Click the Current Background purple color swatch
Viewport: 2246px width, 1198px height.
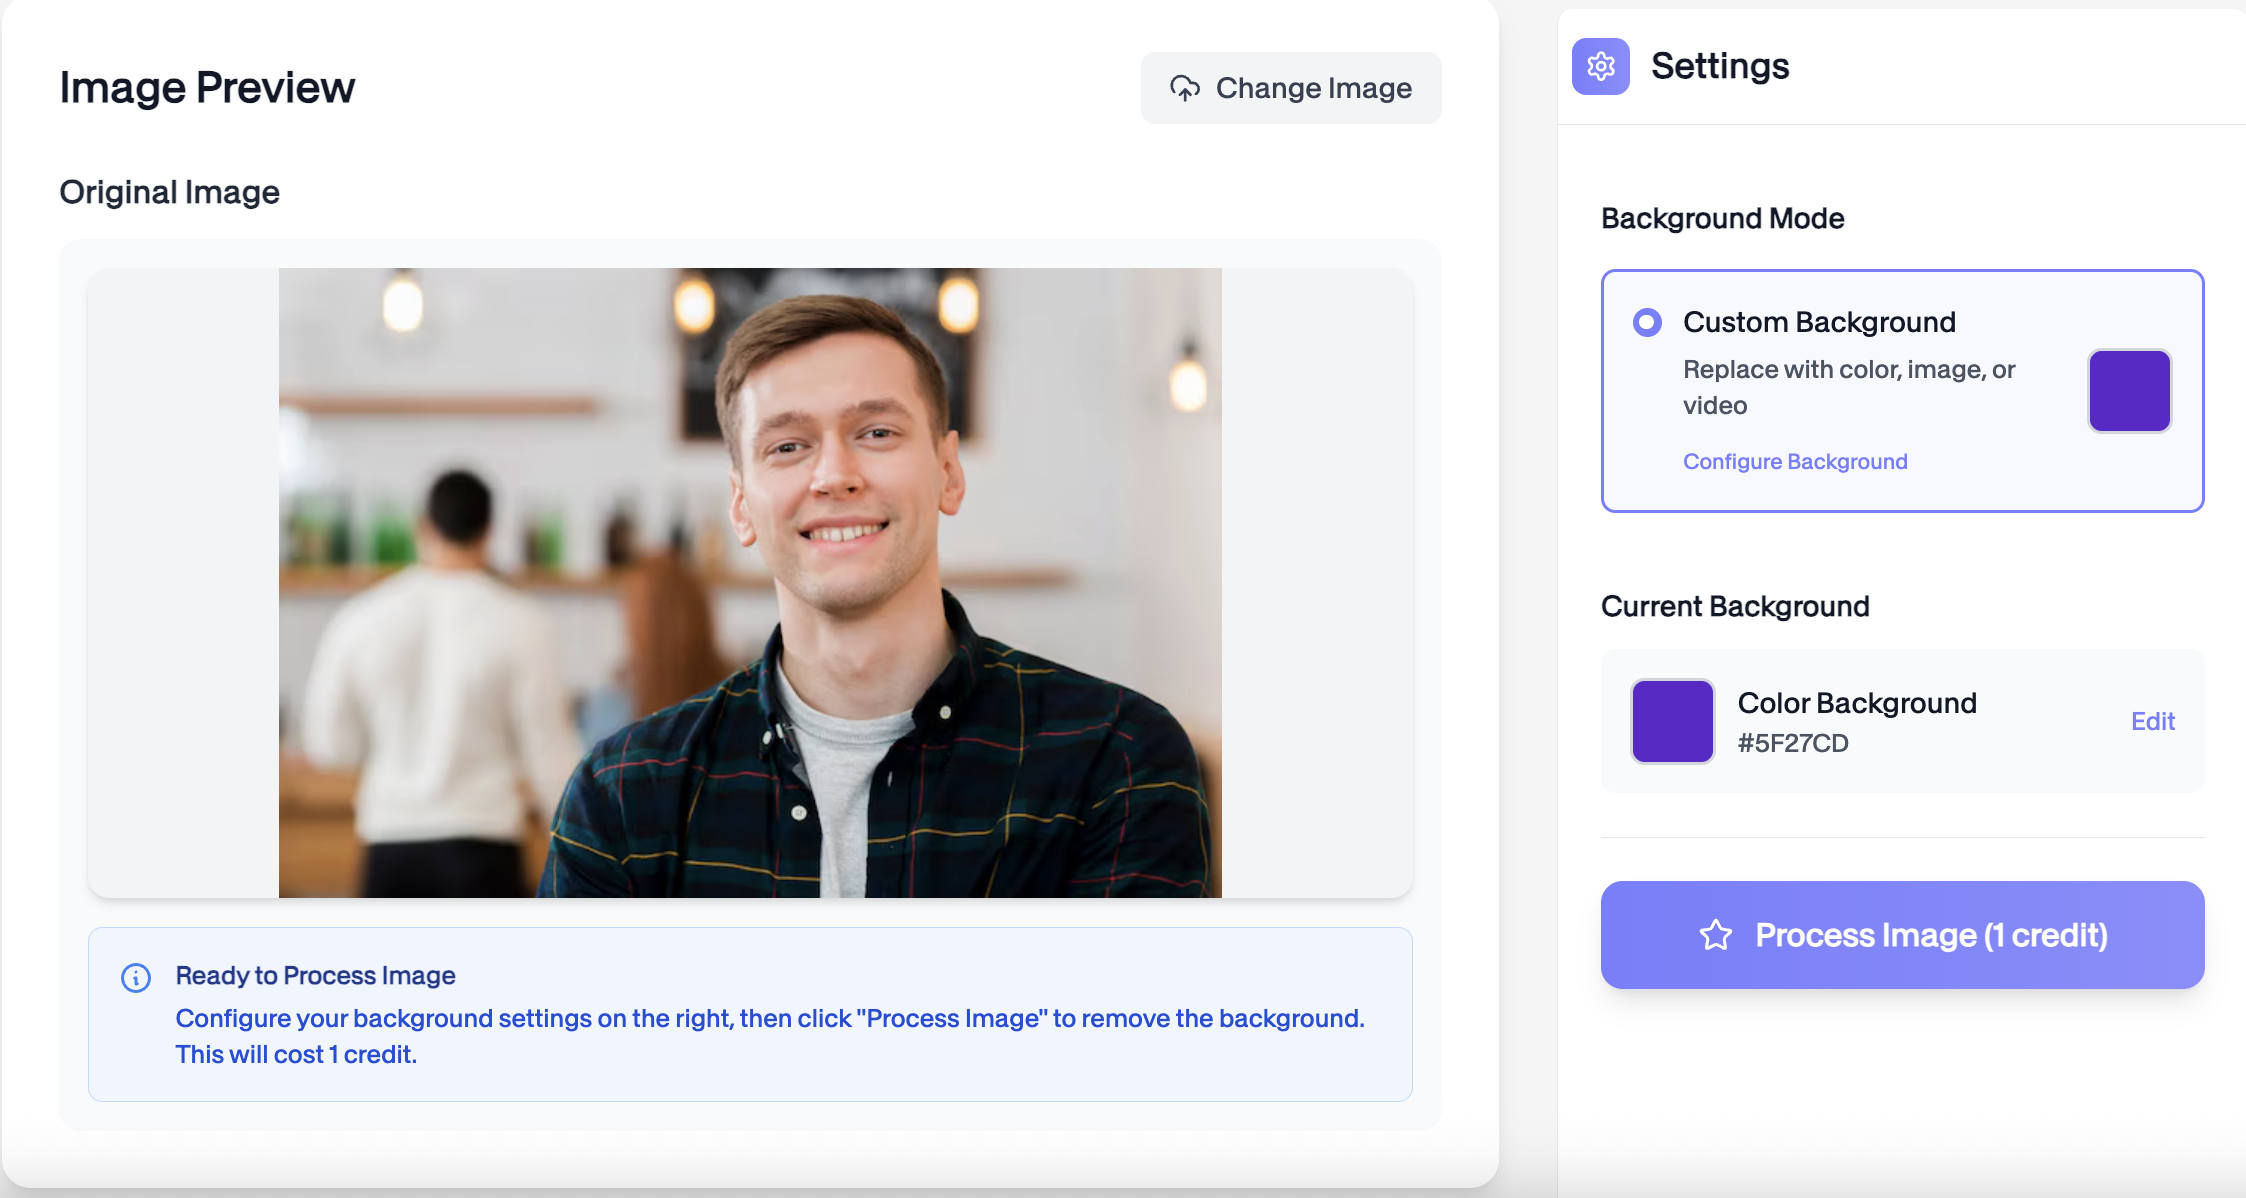(x=1672, y=721)
